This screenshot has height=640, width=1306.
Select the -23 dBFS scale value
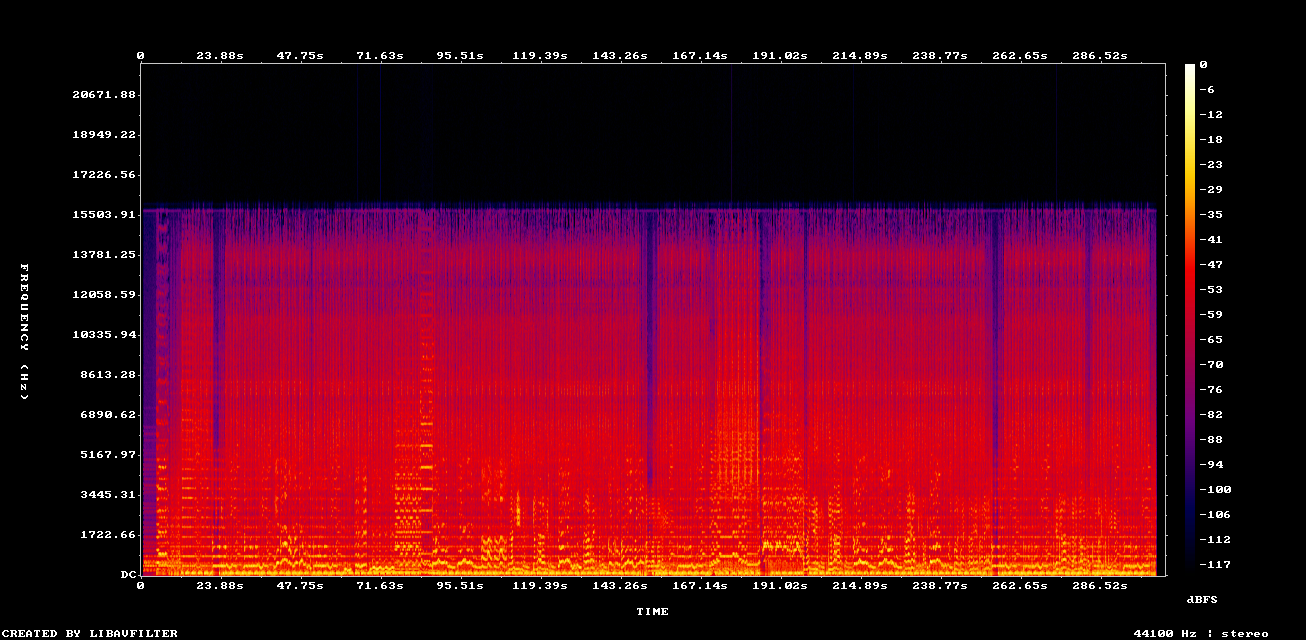tap(1211, 164)
